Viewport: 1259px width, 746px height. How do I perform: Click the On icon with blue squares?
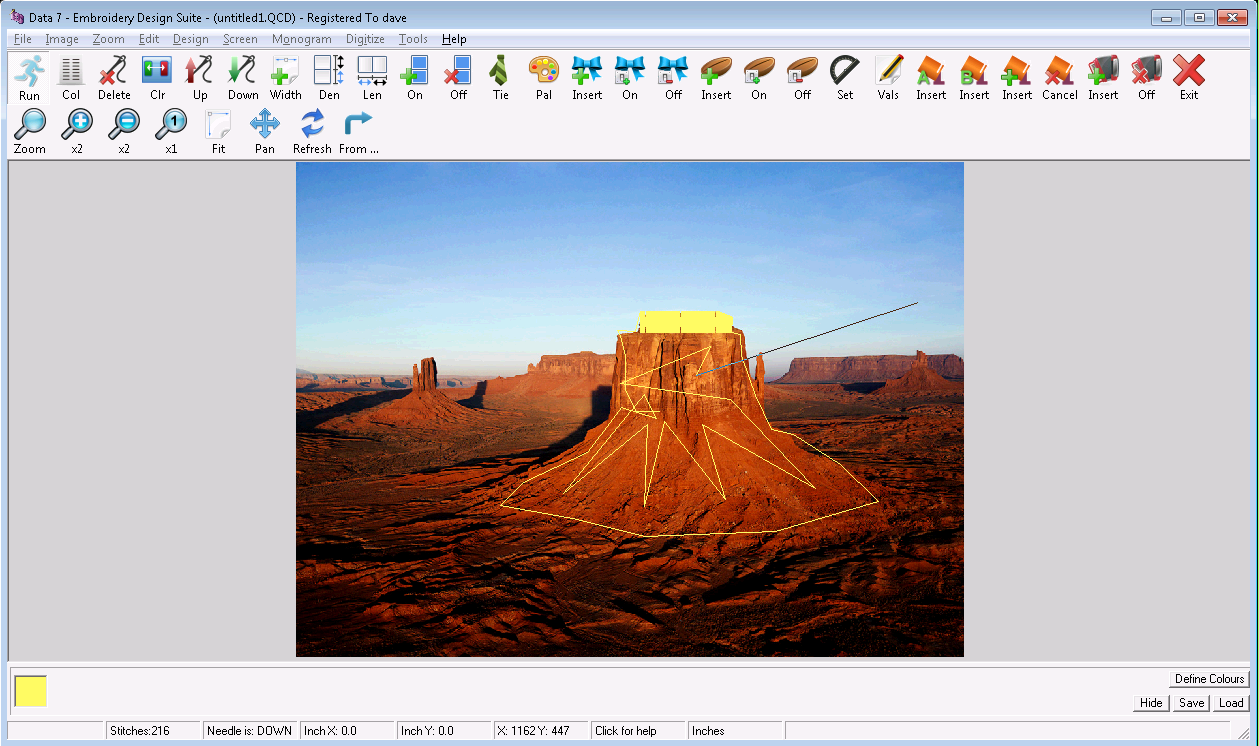coord(415,71)
